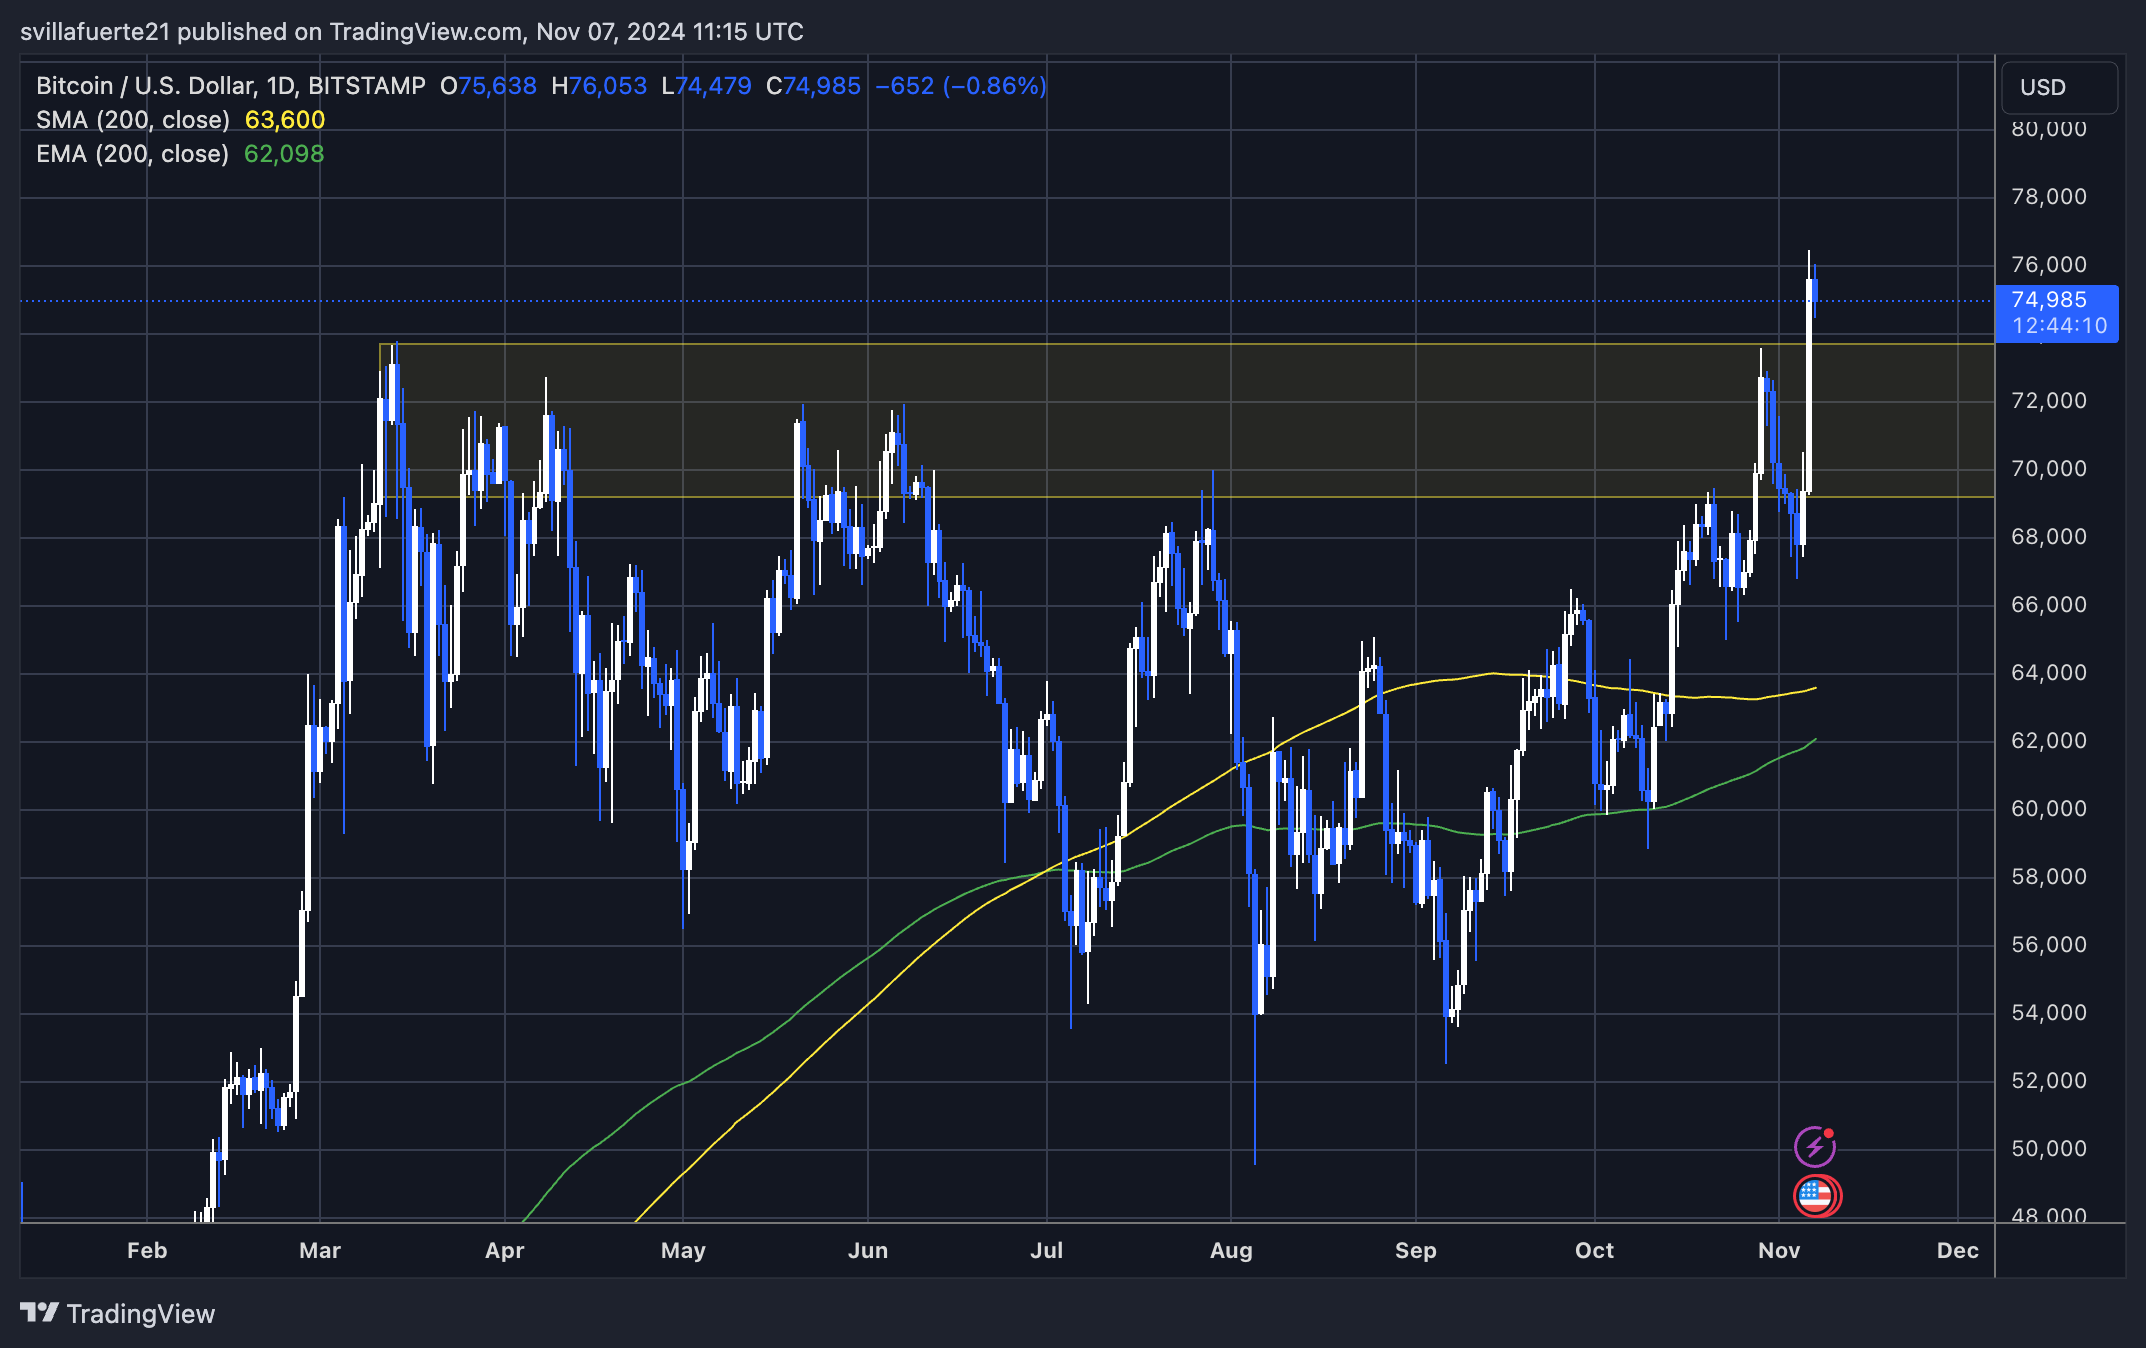Open the BITSTAMP exchange label in the legend
Viewport: 2146px width, 1348px height.
pyautogui.click(x=369, y=85)
